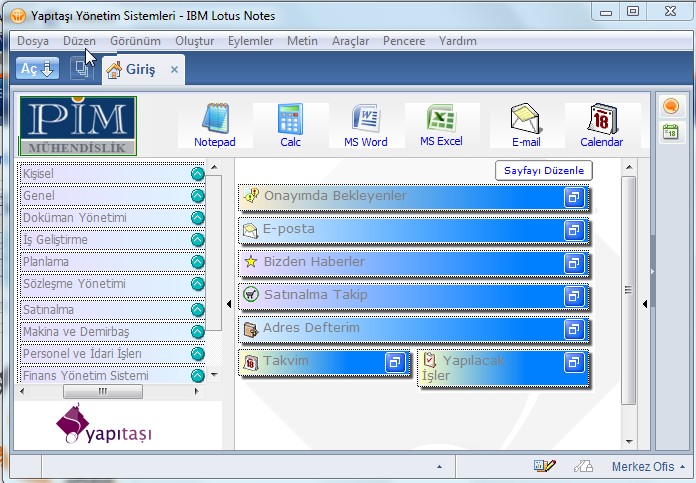Open the Notepad shortcut icon

click(x=214, y=119)
